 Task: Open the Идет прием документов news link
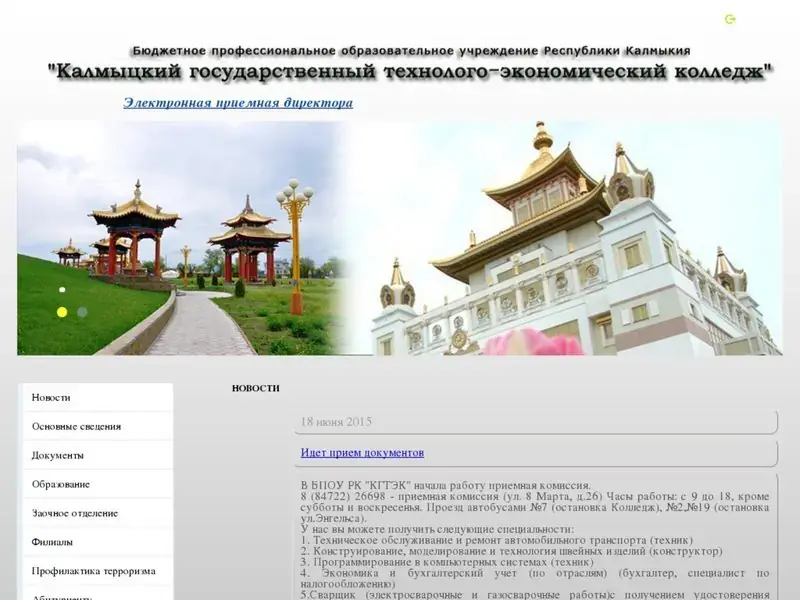[362, 453]
